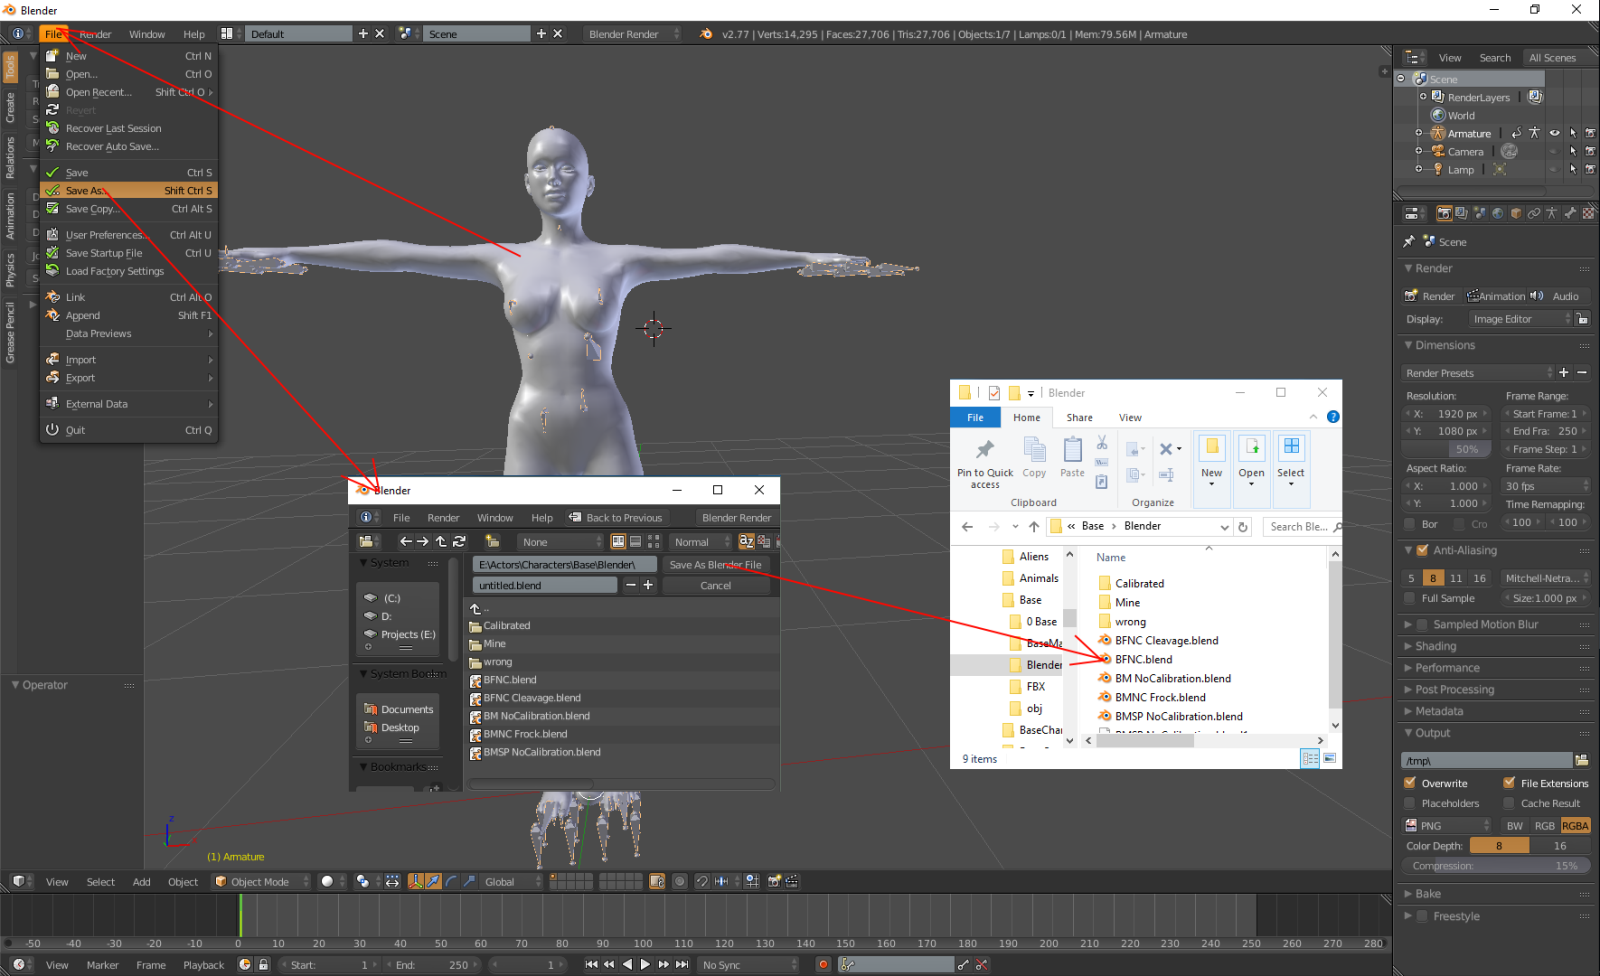Image resolution: width=1600 pixels, height=976 pixels.
Task: Play animation forward in timeline
Action: tap(645, 964)
